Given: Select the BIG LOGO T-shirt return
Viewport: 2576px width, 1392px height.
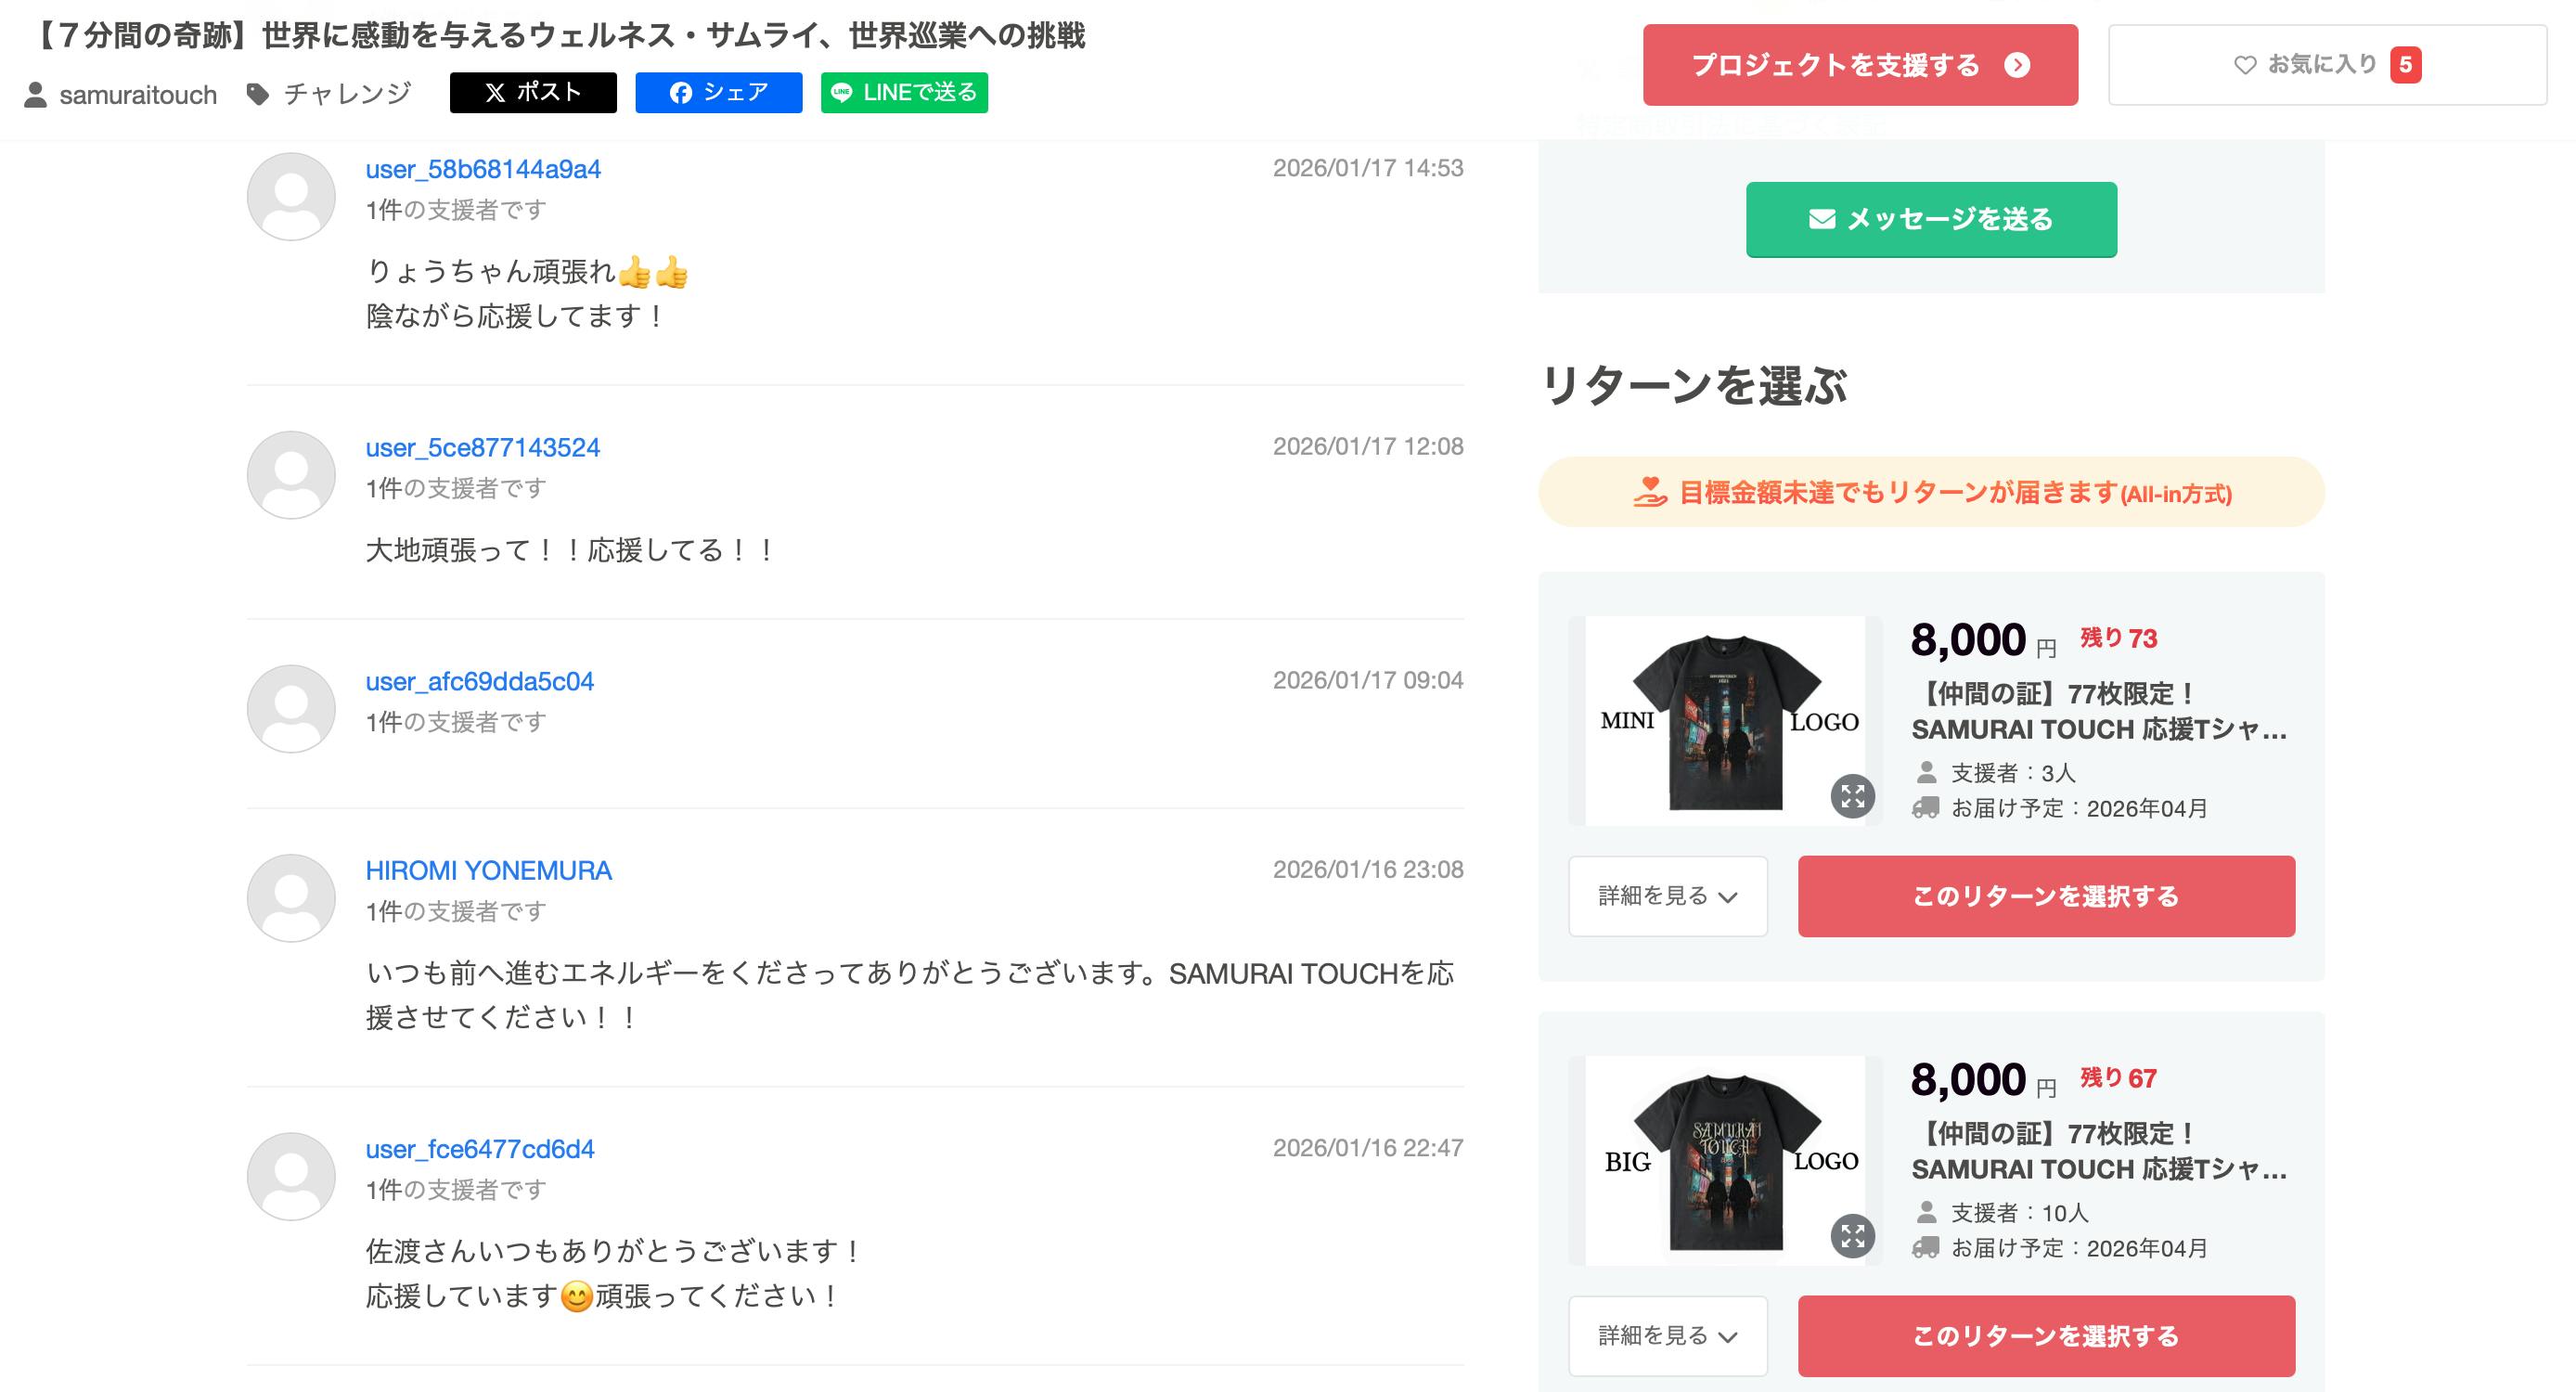Looking at the screenshot, I should 2045,1336.
